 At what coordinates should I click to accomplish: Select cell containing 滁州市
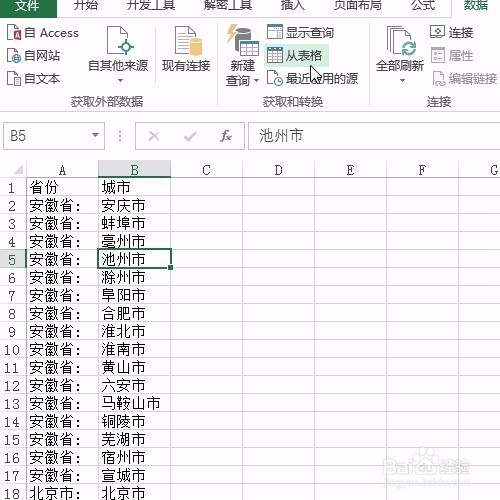[x=134, y=277]
